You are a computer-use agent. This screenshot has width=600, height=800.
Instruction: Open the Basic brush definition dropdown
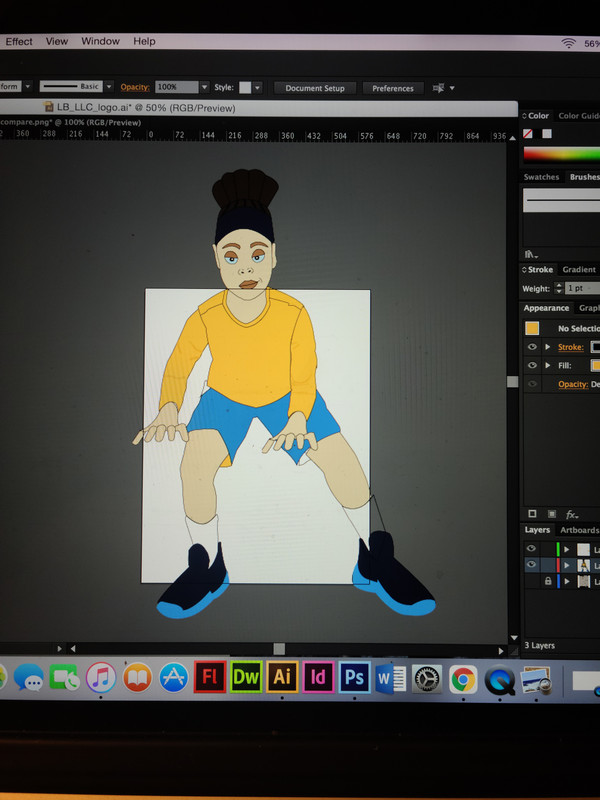[109, 87]
